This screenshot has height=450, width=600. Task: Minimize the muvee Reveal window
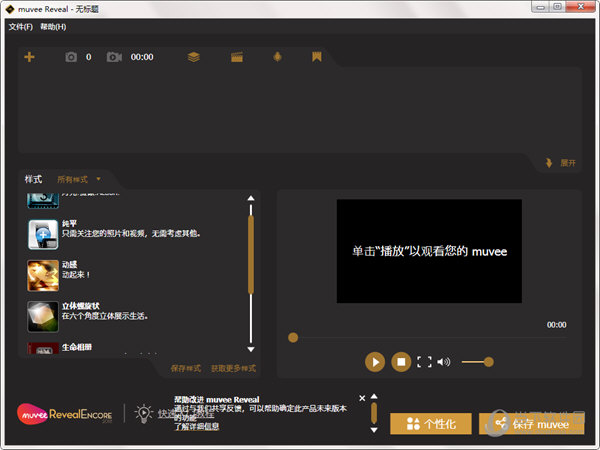540,7
